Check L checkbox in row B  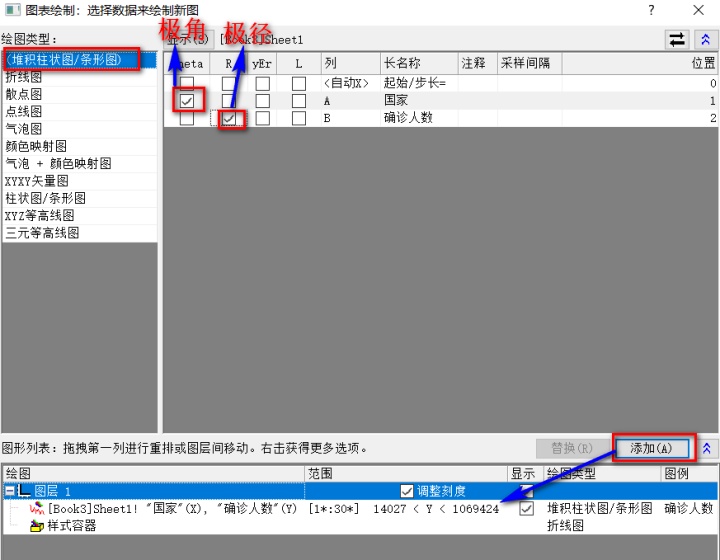[299, 118]
